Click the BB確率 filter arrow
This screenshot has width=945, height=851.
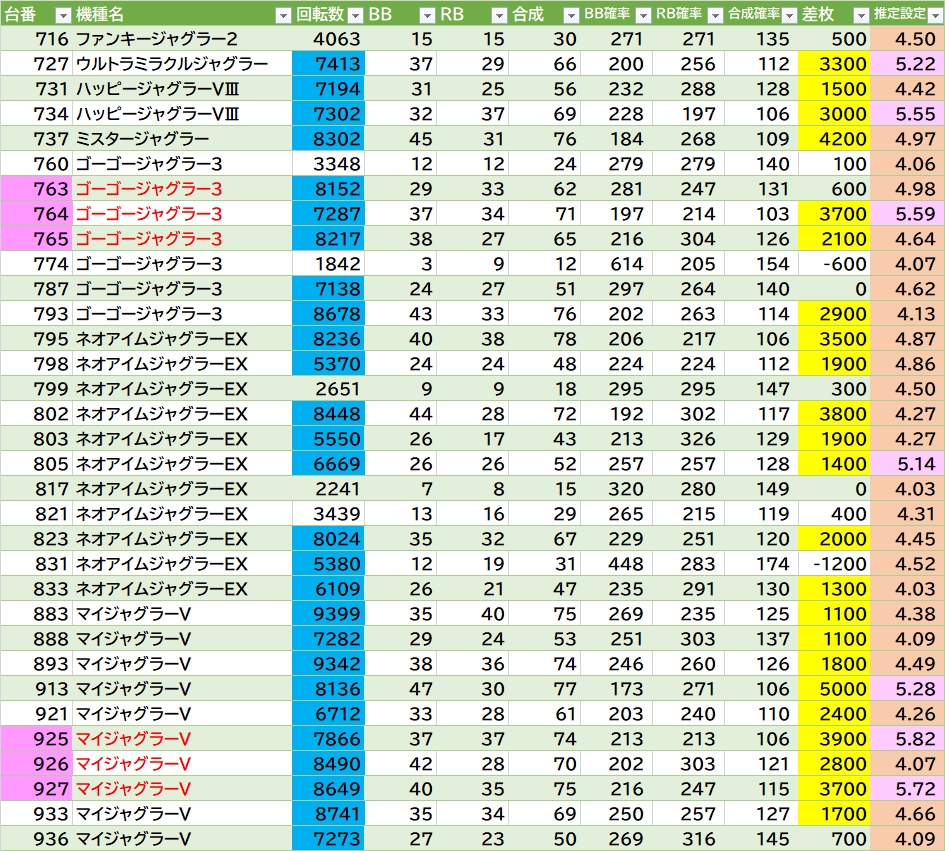pyautogui.click(x=643, y=15)
